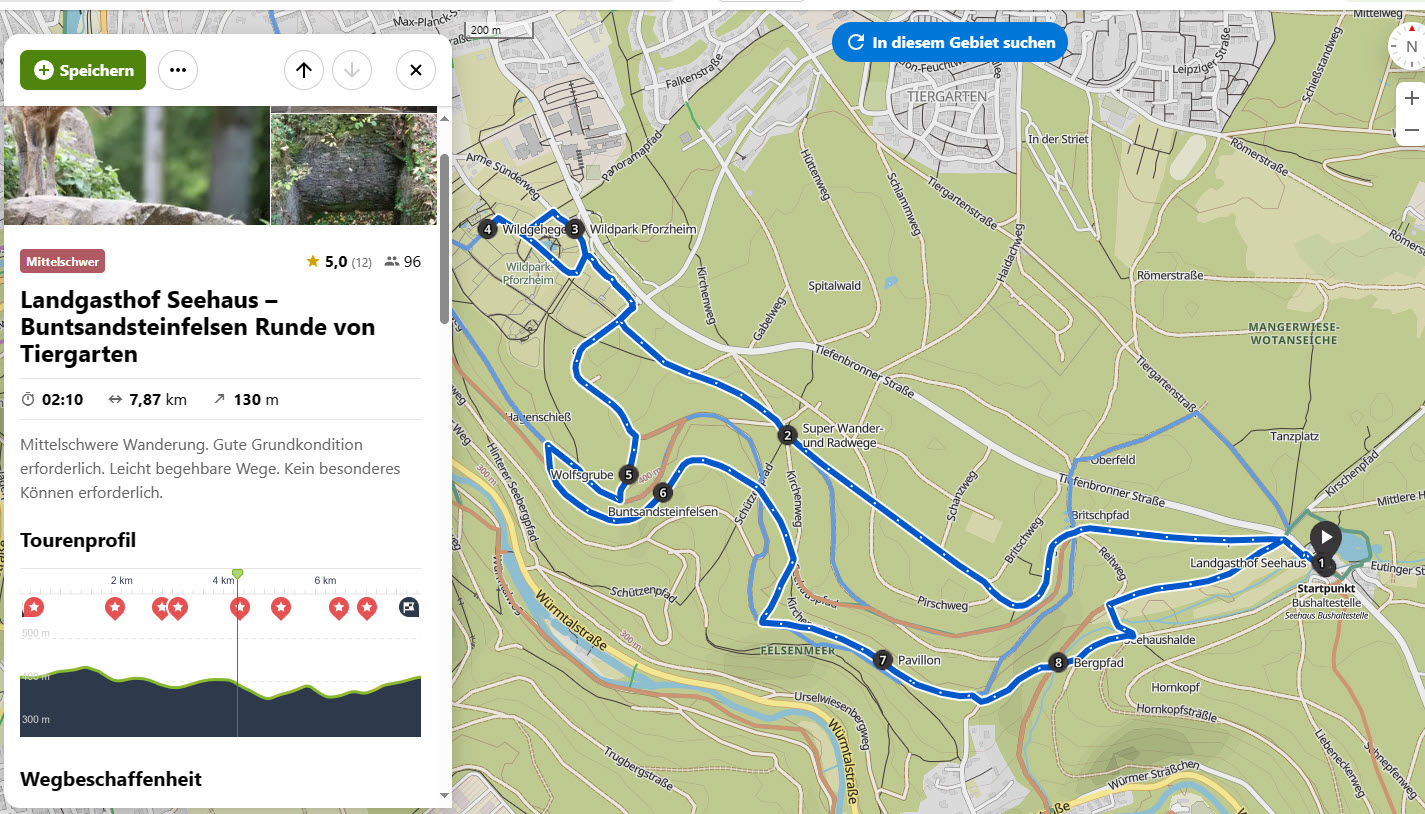Zoom in the map with plus
Image resolution: width=1425 pixels, height=814 pixels.
tap(1411, 98)
